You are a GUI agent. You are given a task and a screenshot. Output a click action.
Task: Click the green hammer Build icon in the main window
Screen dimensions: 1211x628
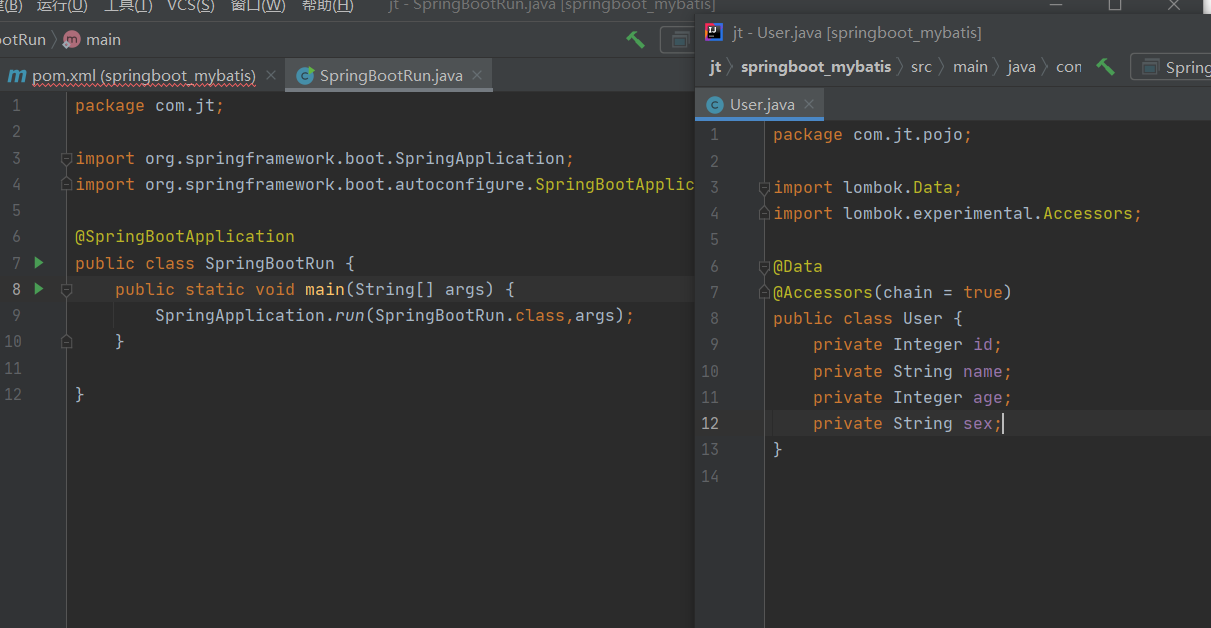[635, 40]
